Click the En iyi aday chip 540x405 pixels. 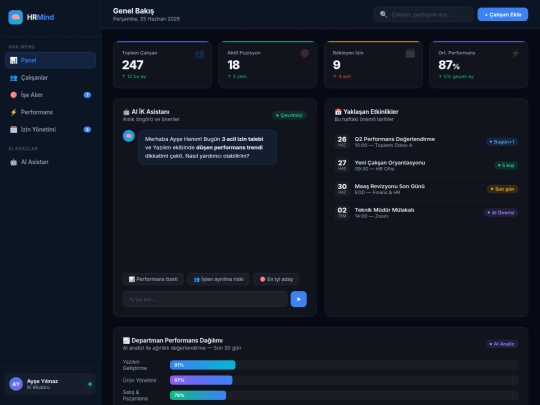[x=276, y=279]
